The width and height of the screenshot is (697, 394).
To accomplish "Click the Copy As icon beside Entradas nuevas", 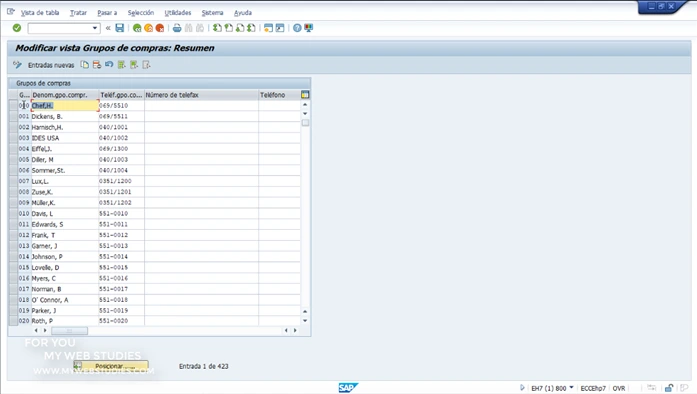I will pos(84,65).
